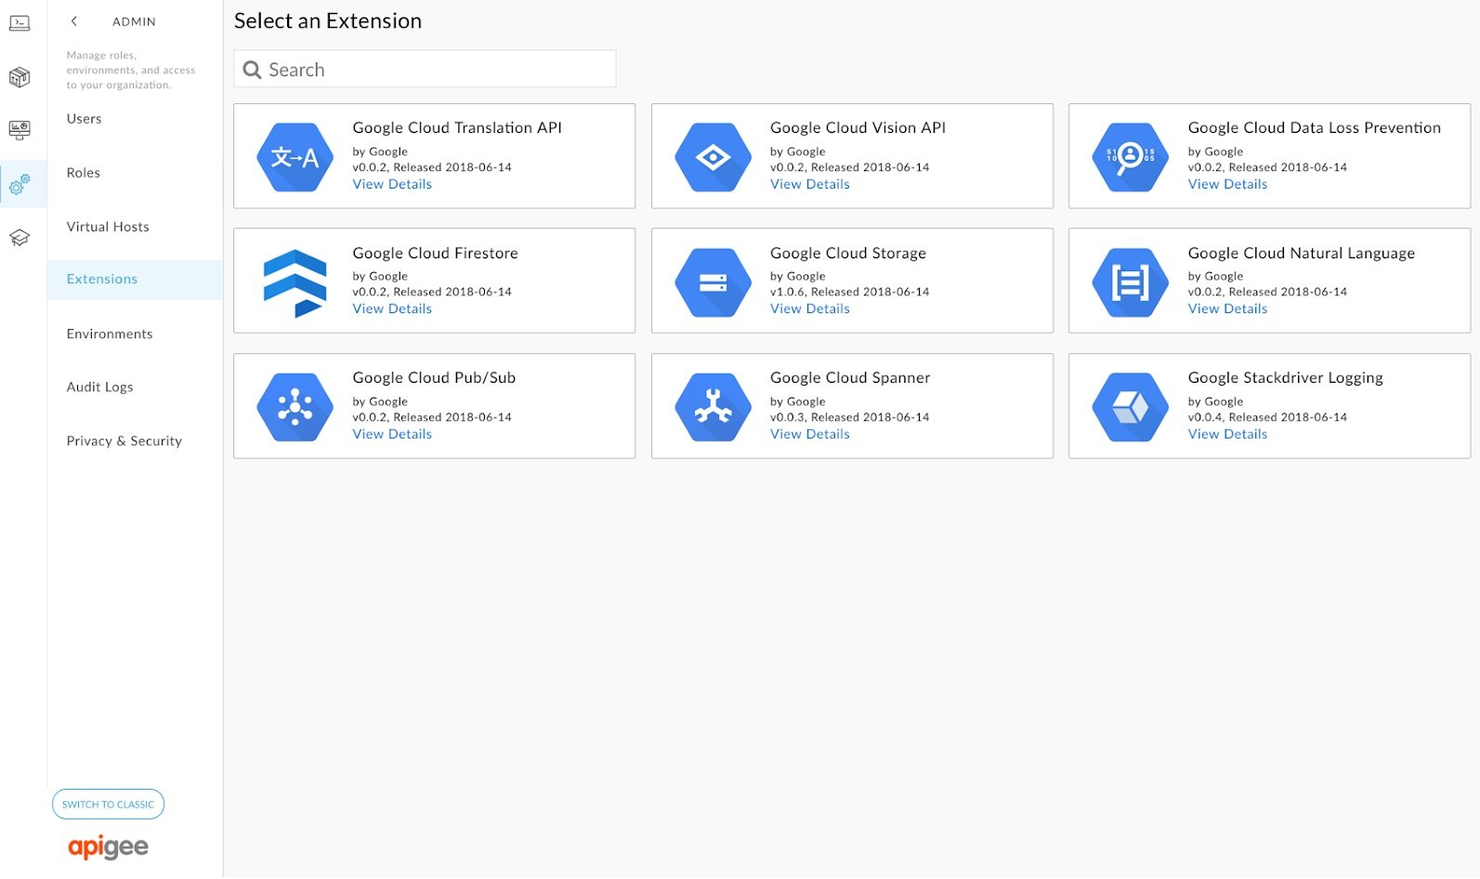Select the Admin gears icon in sidebar
Image resolution: width=1480 pixels, height=879 pixels.
click(x=20, y=184)
